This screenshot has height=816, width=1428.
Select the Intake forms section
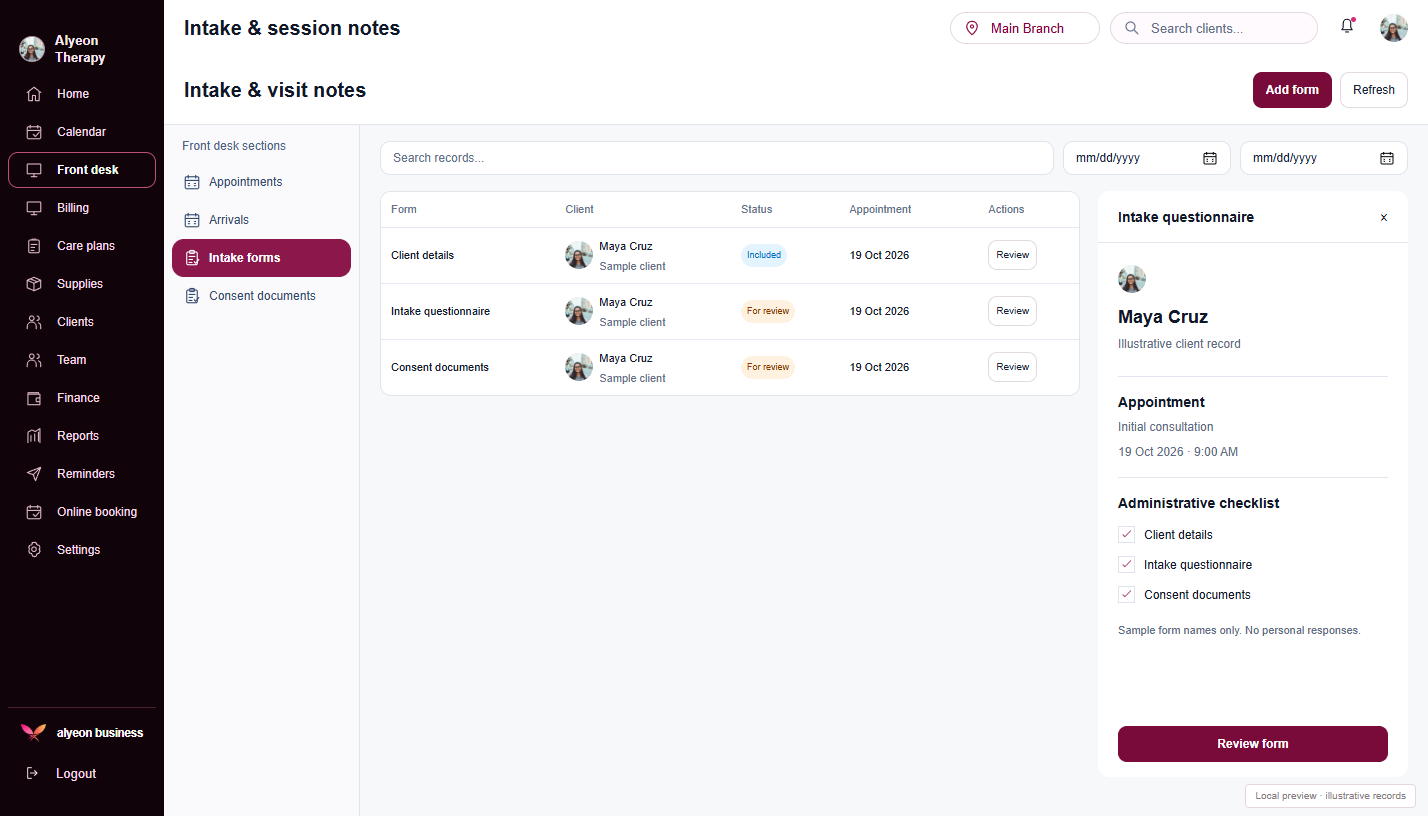pyautogui.click(x=261, y=258)
